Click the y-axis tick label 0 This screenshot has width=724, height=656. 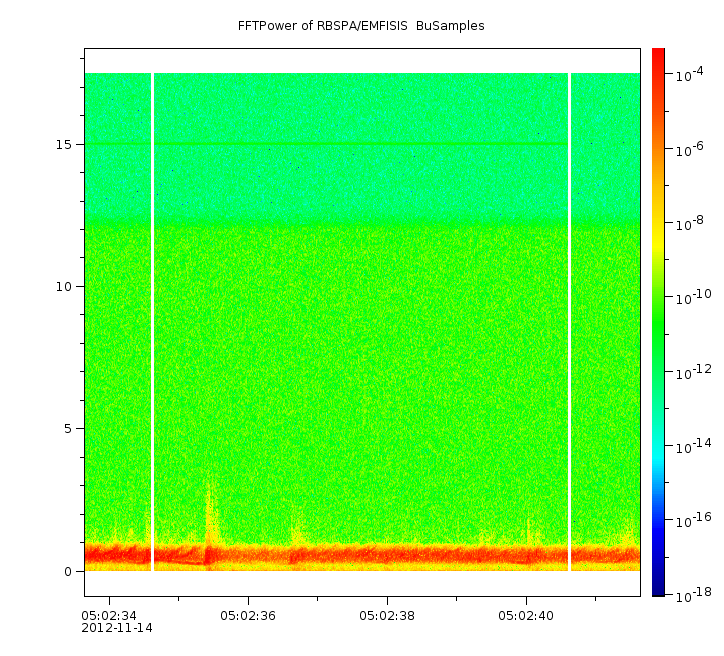(69, 571)
